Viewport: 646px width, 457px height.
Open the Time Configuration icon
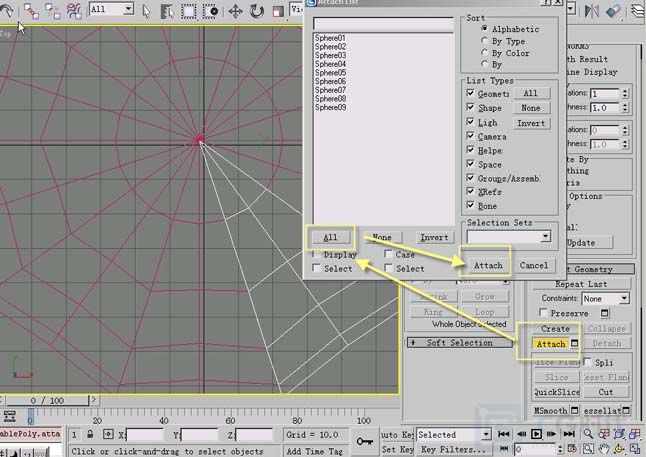pos(572,448)
